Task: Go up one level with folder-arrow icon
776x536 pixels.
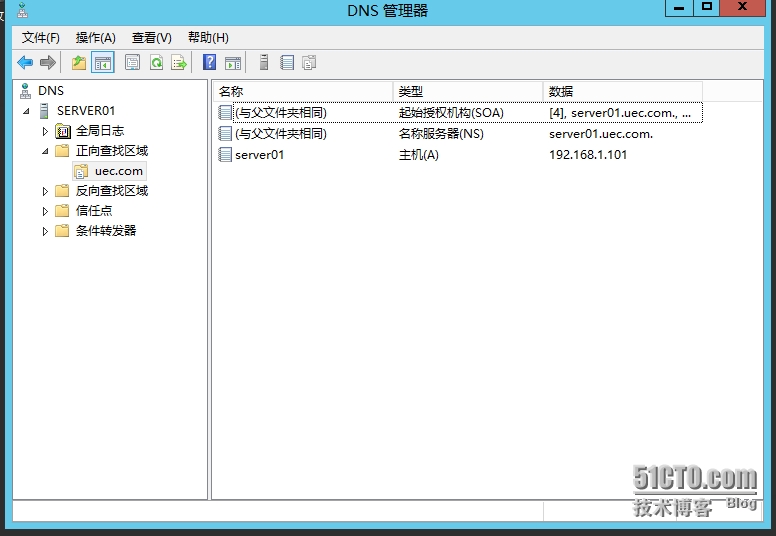Action: pos(79,63)
